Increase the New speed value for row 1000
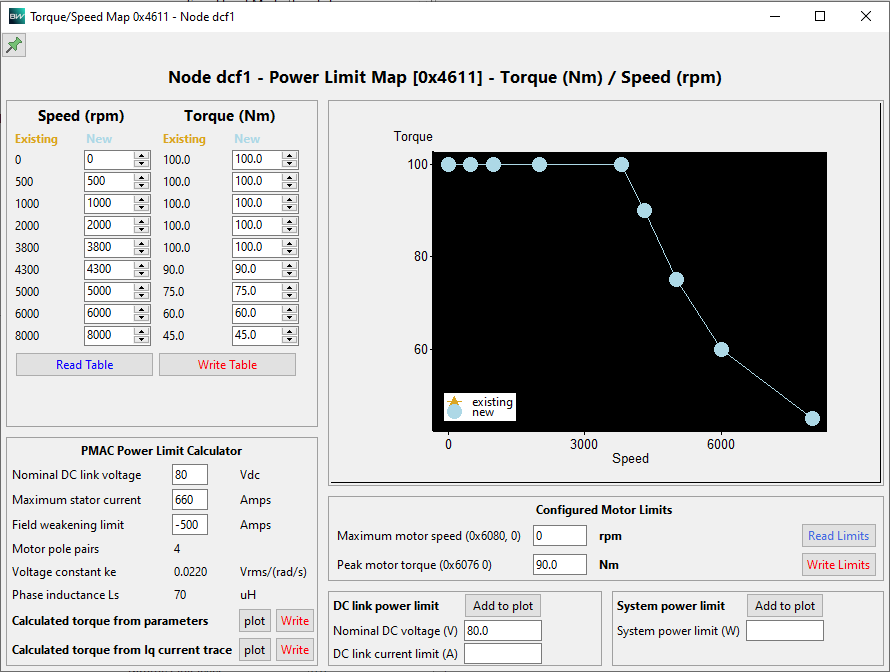Image resolution: width=890 pixels, height=672 pixels. [x=141, y=200]
